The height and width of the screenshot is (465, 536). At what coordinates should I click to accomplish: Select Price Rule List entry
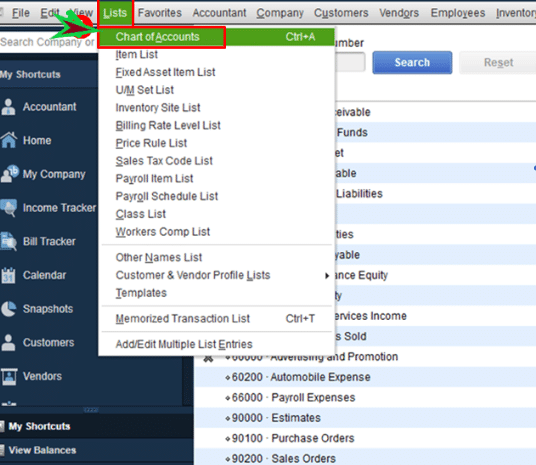pyautogui.click(x=216, y=143)
